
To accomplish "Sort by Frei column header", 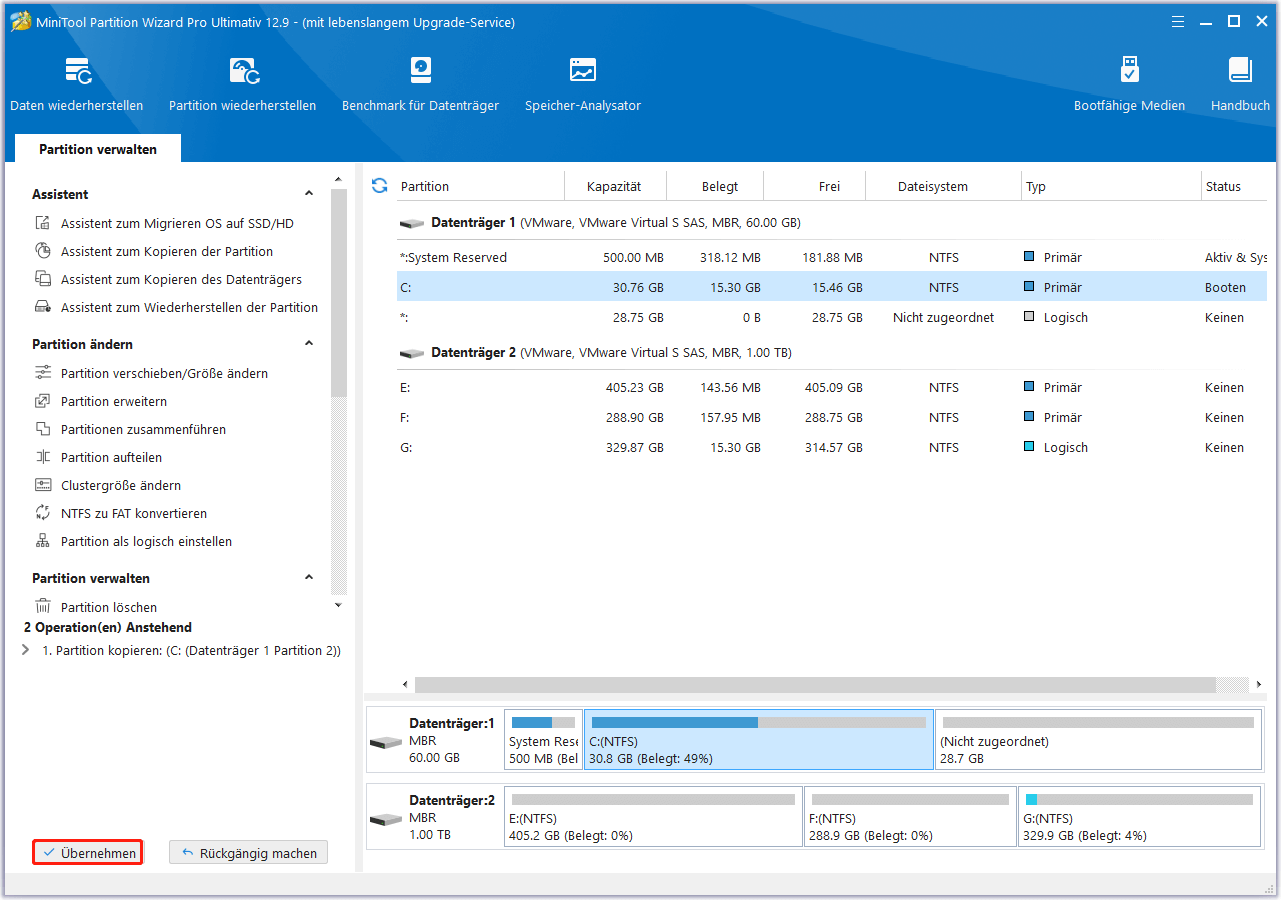I will coord(829,187).
